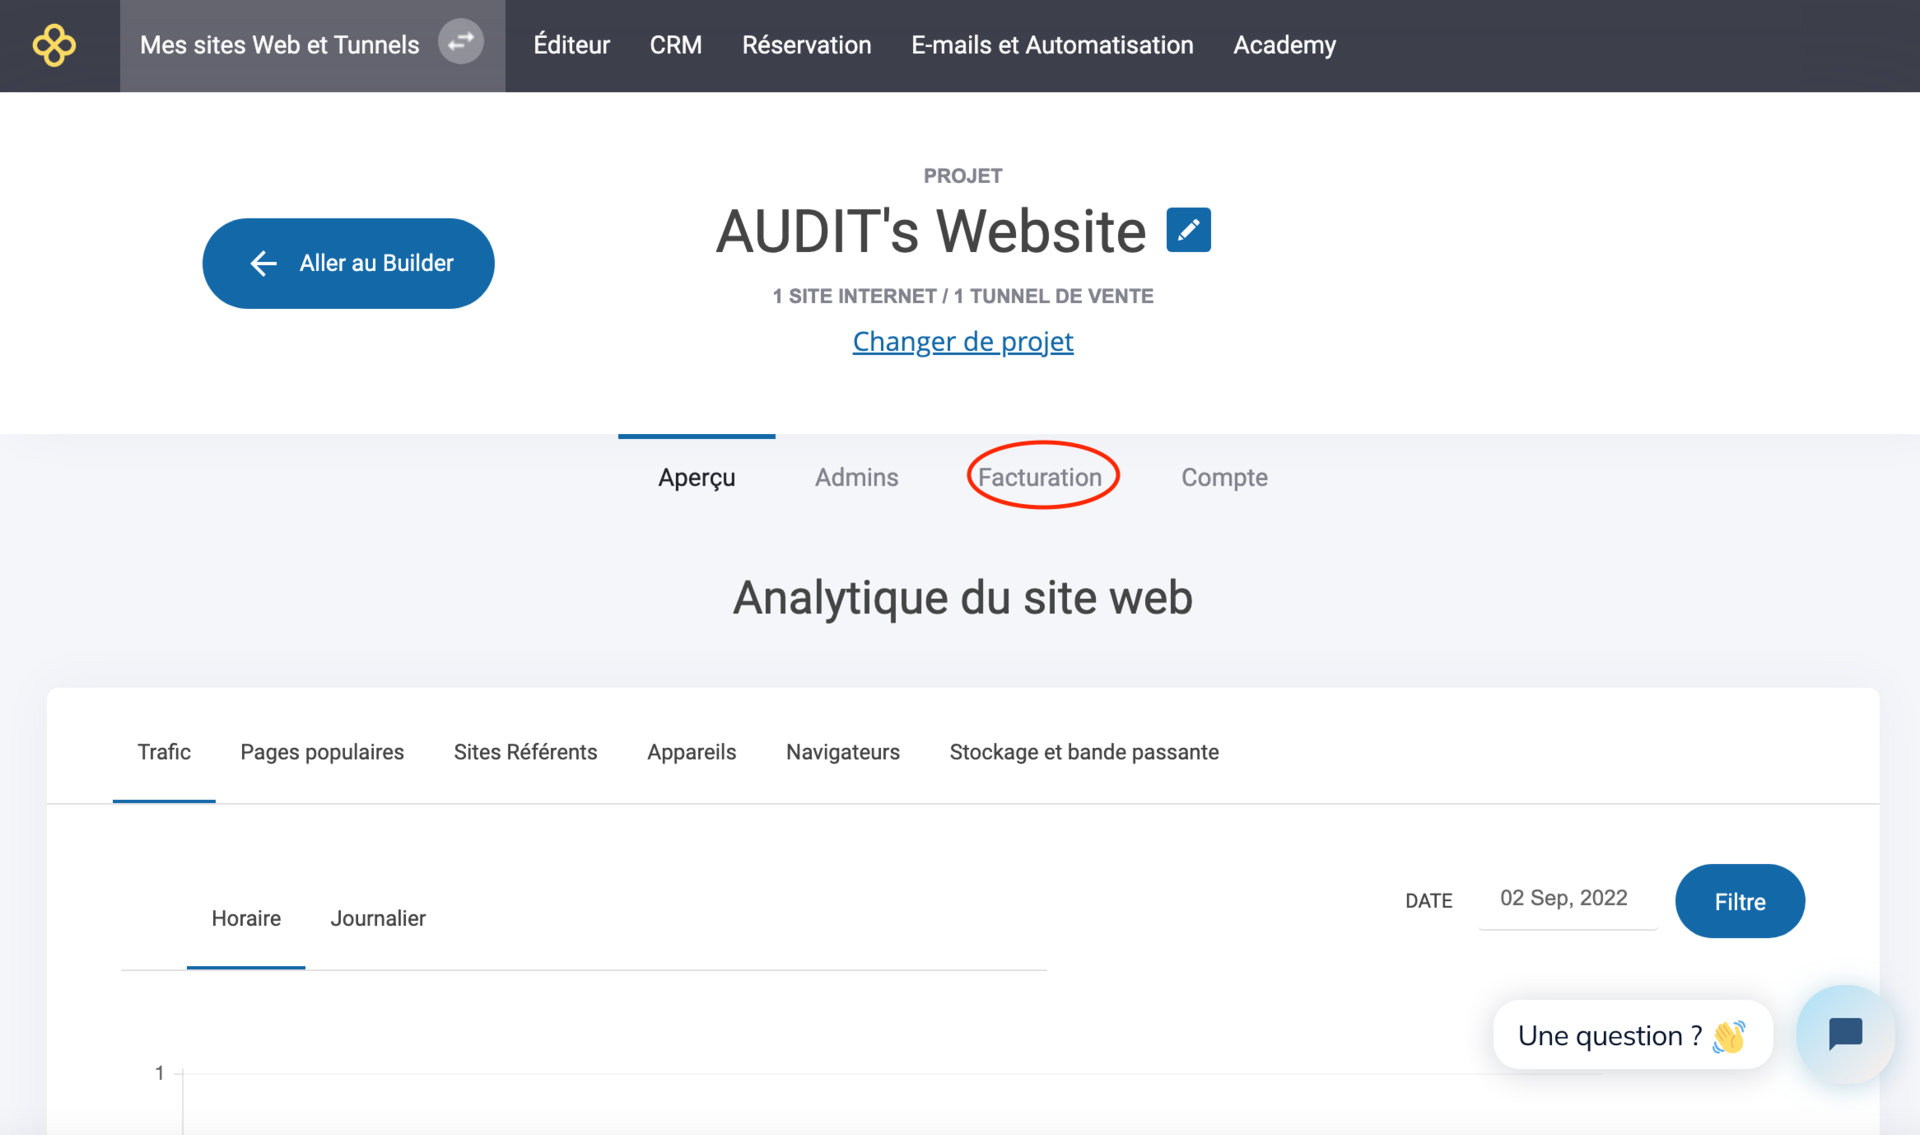
Task: Click 1 SITE INTERNET / 1 TUNNEL DE VENTE text
Action: click(x=963, y=296)
